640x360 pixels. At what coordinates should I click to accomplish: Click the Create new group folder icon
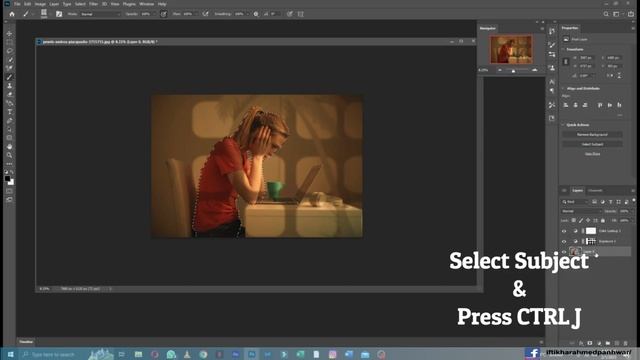tap(608, 343)
